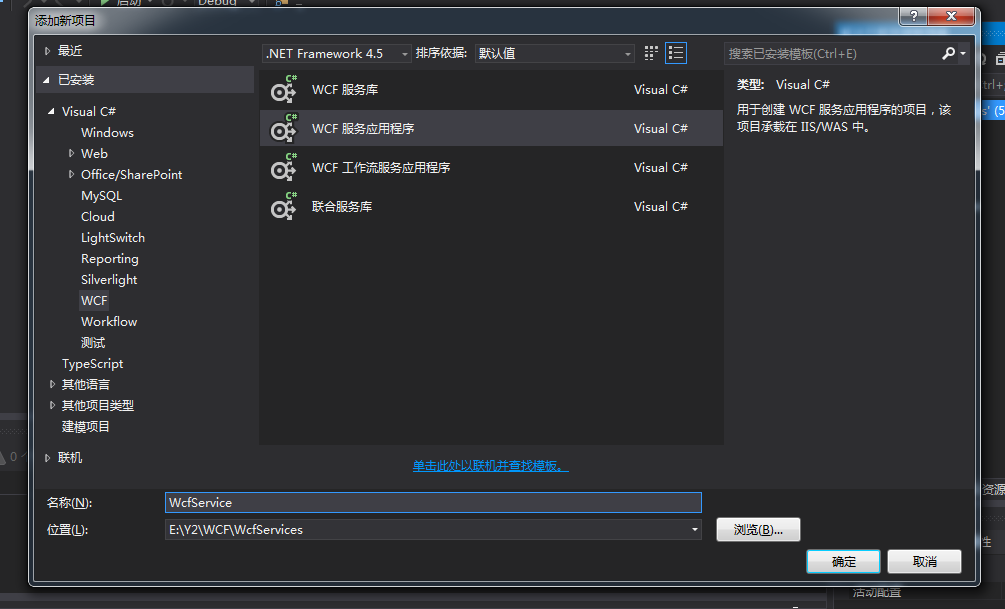Switch to medium icons grid view
Image resolution: width=1005 pixels, height=609 pixels.
point(651,53)
